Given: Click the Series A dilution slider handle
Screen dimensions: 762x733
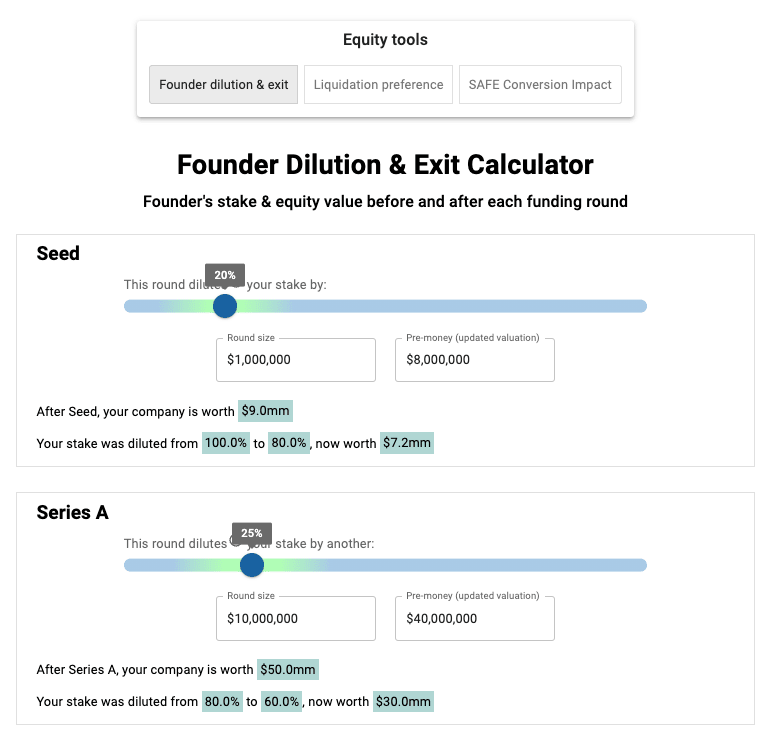Looking at the screenshot, I should (x=252, y=565).
